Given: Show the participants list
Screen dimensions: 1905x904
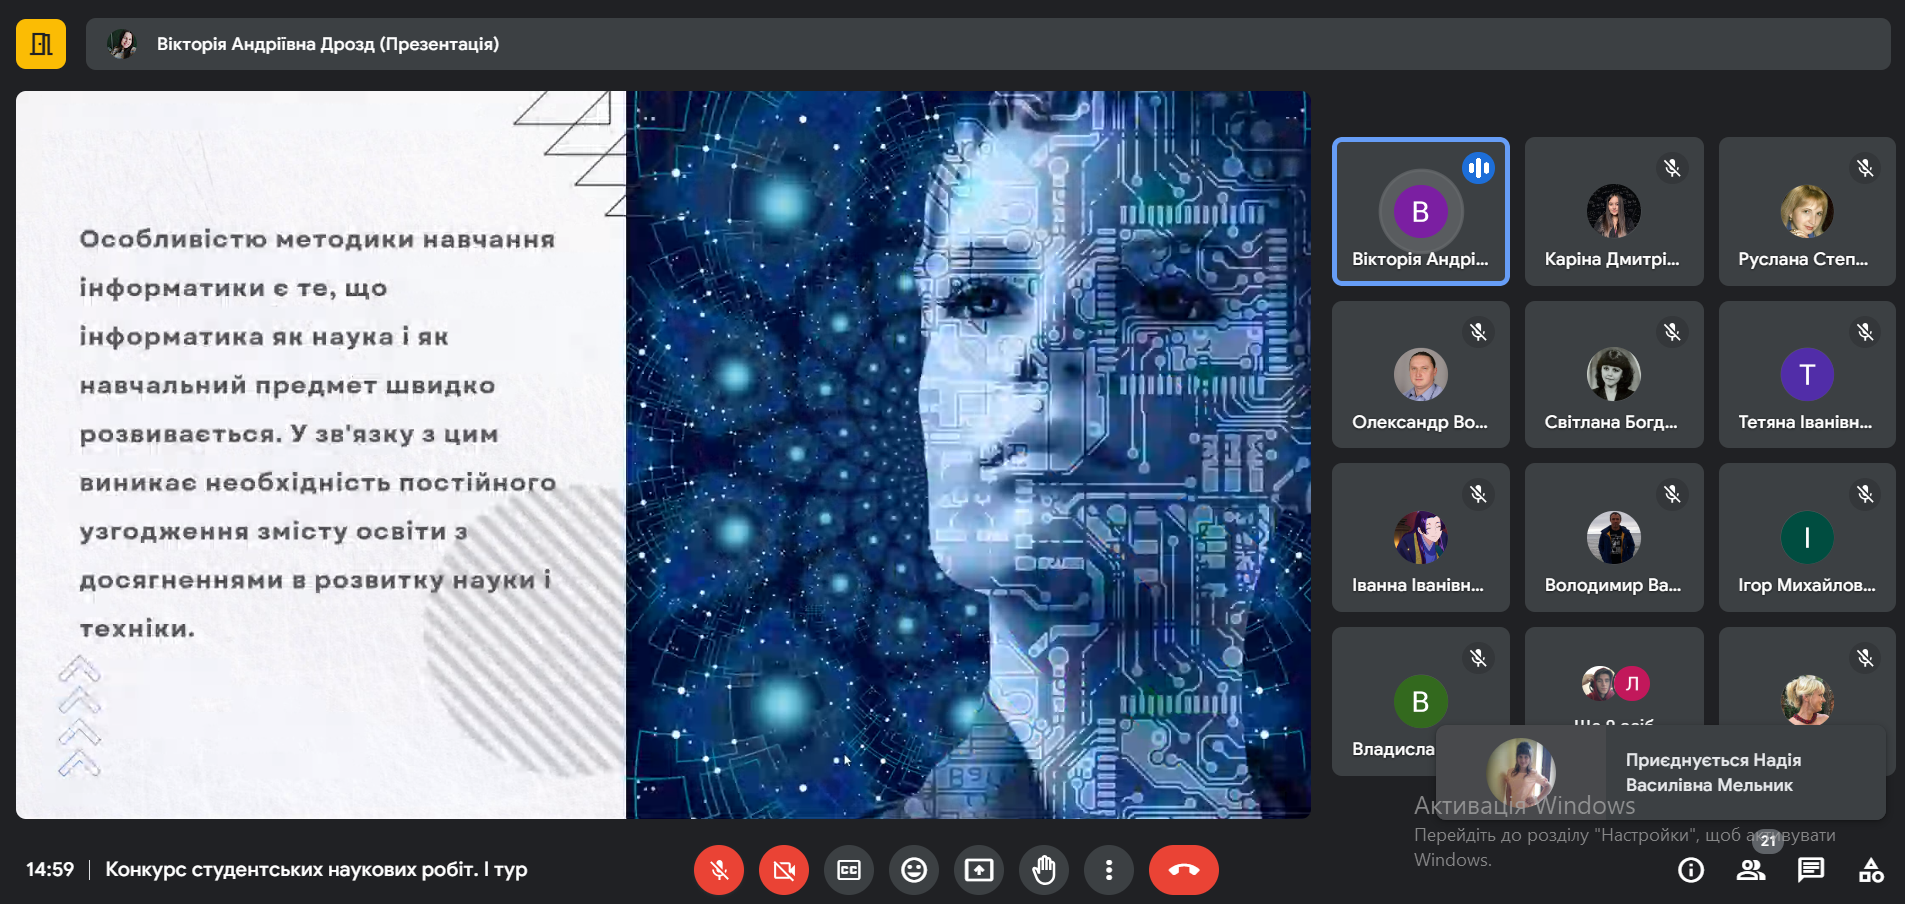Looking at the screenshot, I should [1751, 870].
